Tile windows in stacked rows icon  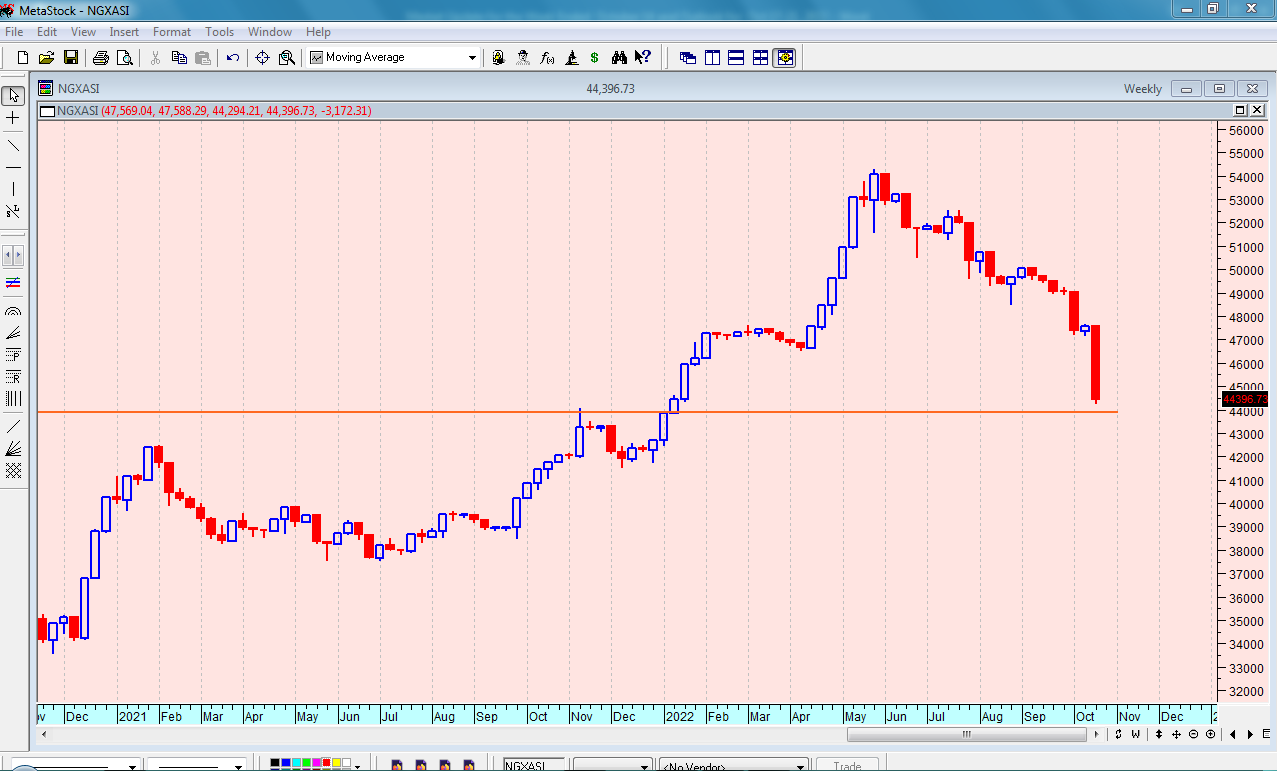click(736, 58)
